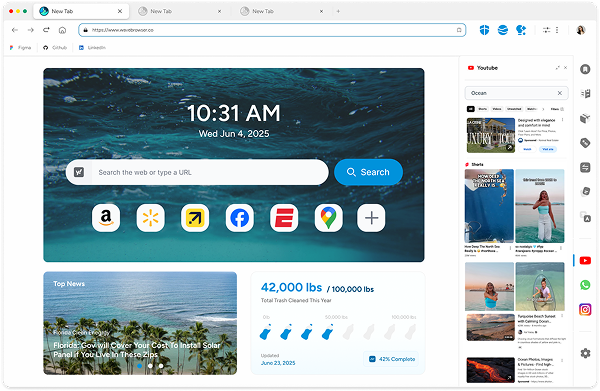Open the ESPN shortcut
This screenshot has width=600, height=391.
284,218
